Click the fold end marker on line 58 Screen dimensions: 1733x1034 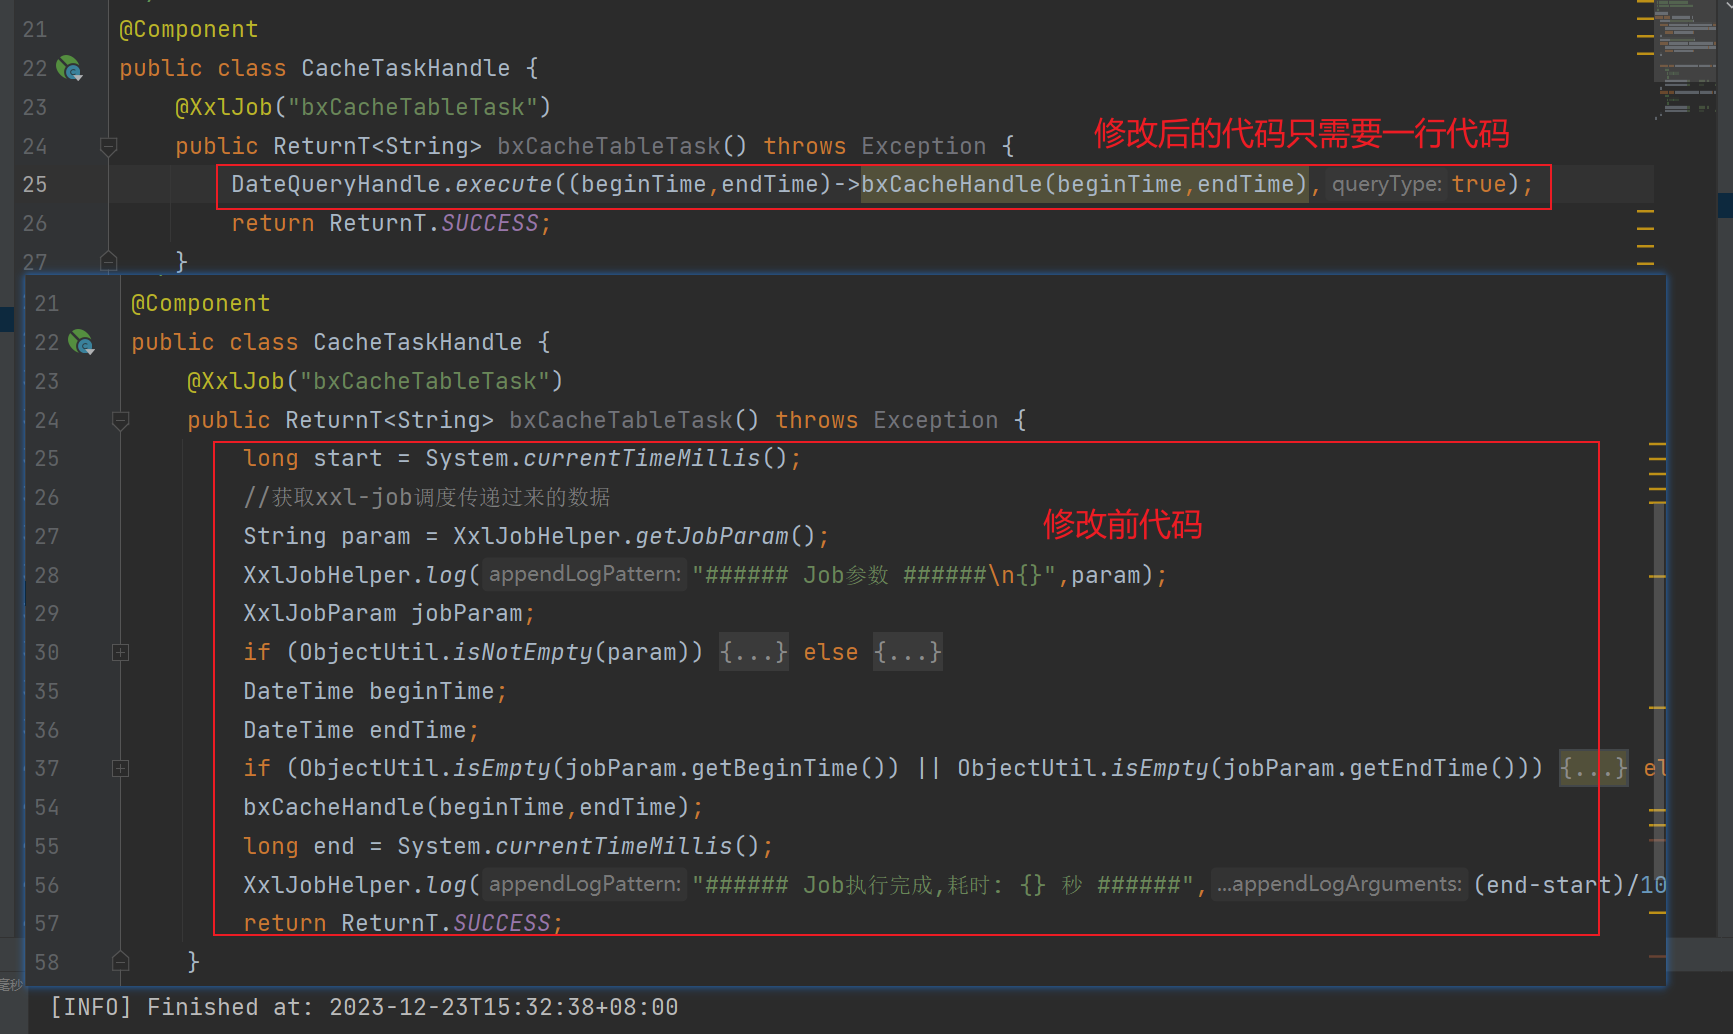(121, 962)
